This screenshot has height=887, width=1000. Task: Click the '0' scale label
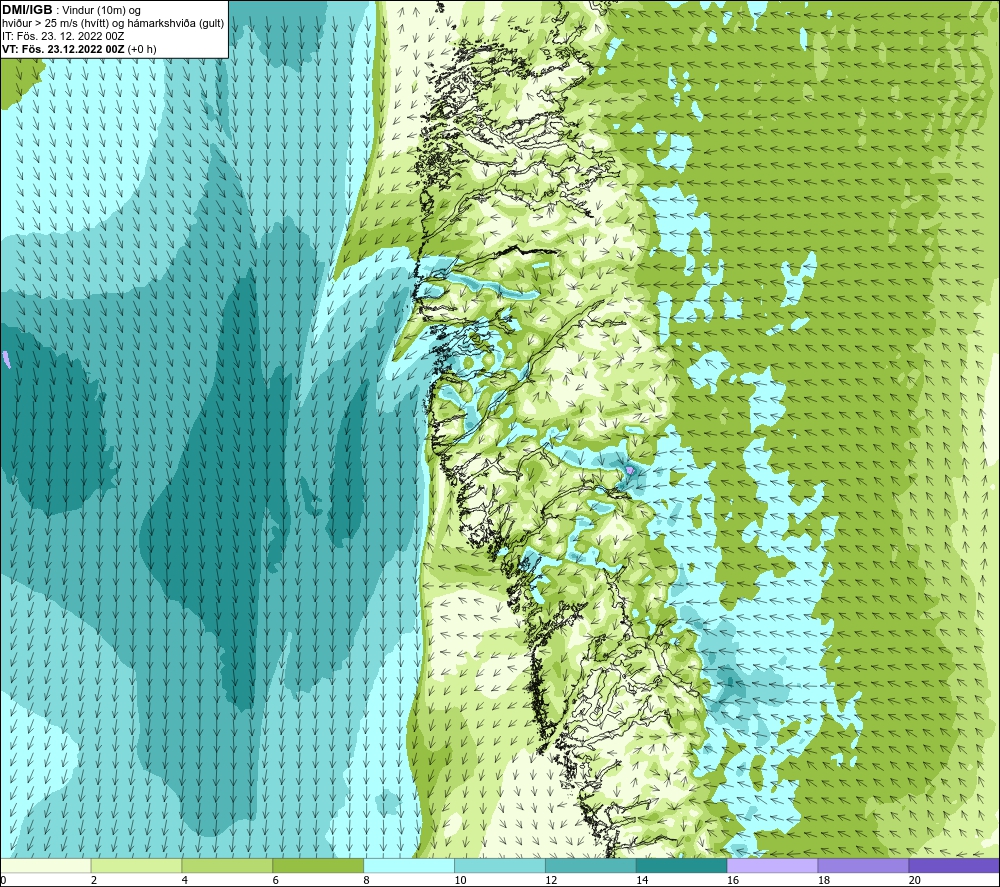[3, 880]
